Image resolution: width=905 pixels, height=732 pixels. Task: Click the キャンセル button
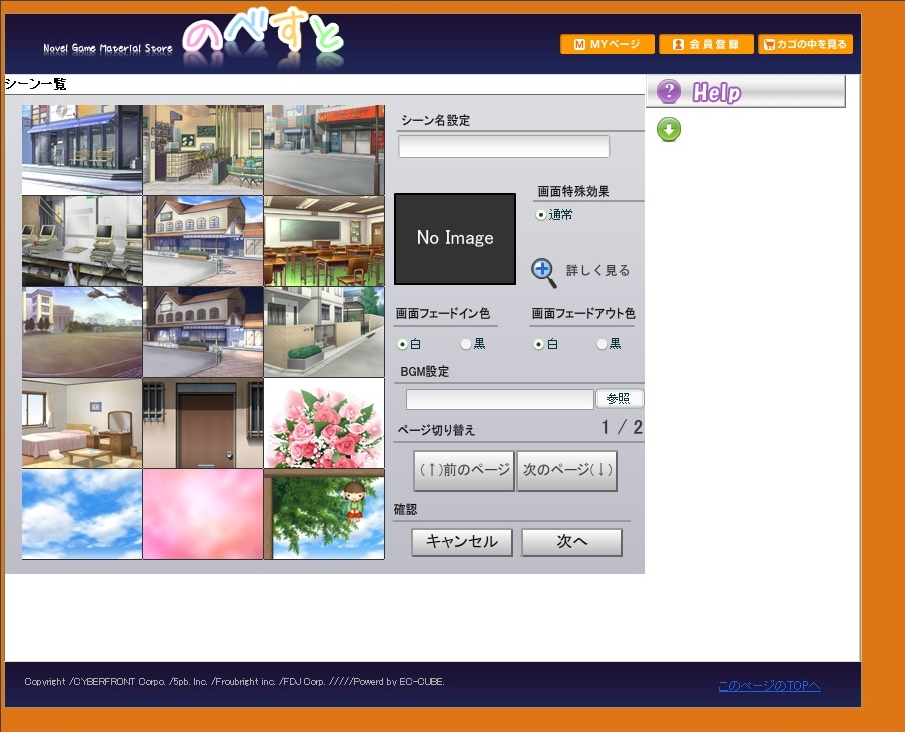[x=462, y=542]
